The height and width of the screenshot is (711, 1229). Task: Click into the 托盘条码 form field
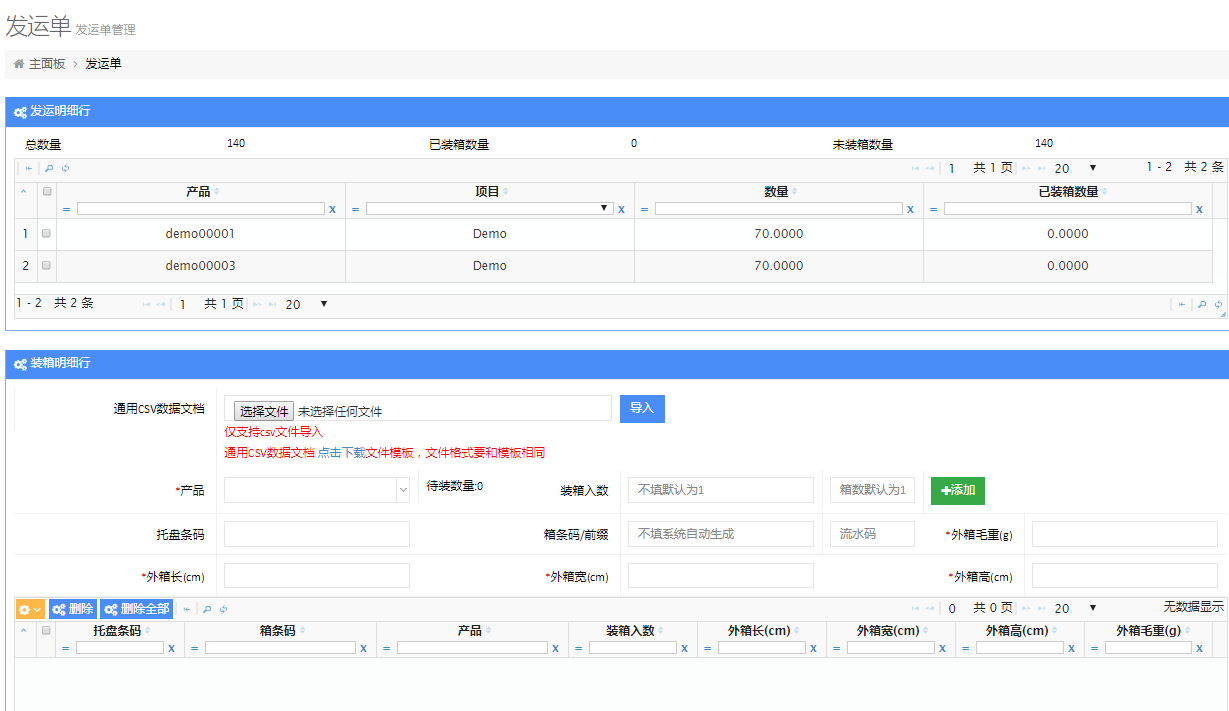click(x=317, y=534)
